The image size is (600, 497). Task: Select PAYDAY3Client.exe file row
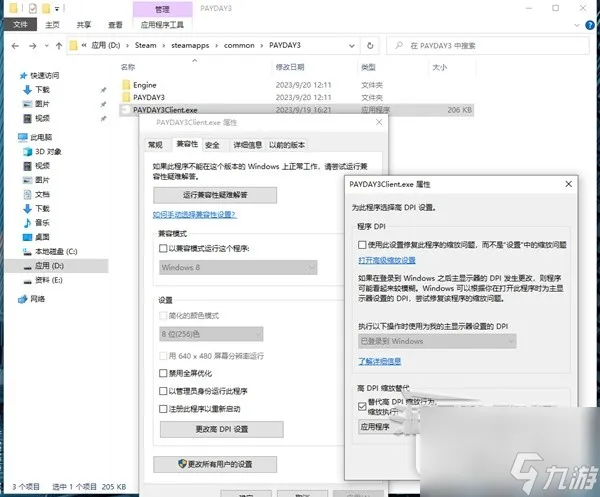click(297, 110)
